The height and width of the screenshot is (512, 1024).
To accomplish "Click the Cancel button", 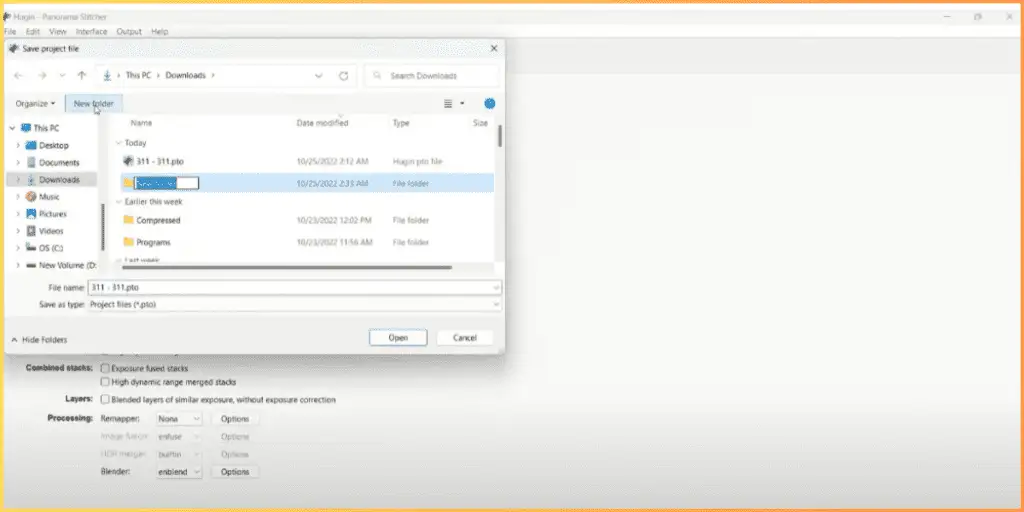I will (x=465, y=338).
